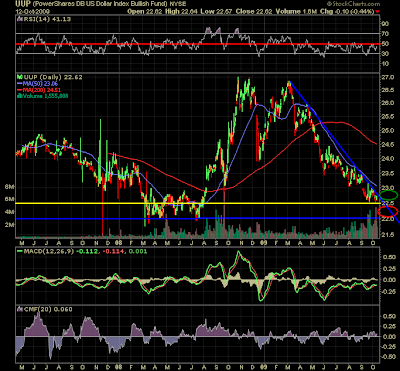Click the Volume 1,555,808 legend text

click(44, 96)
